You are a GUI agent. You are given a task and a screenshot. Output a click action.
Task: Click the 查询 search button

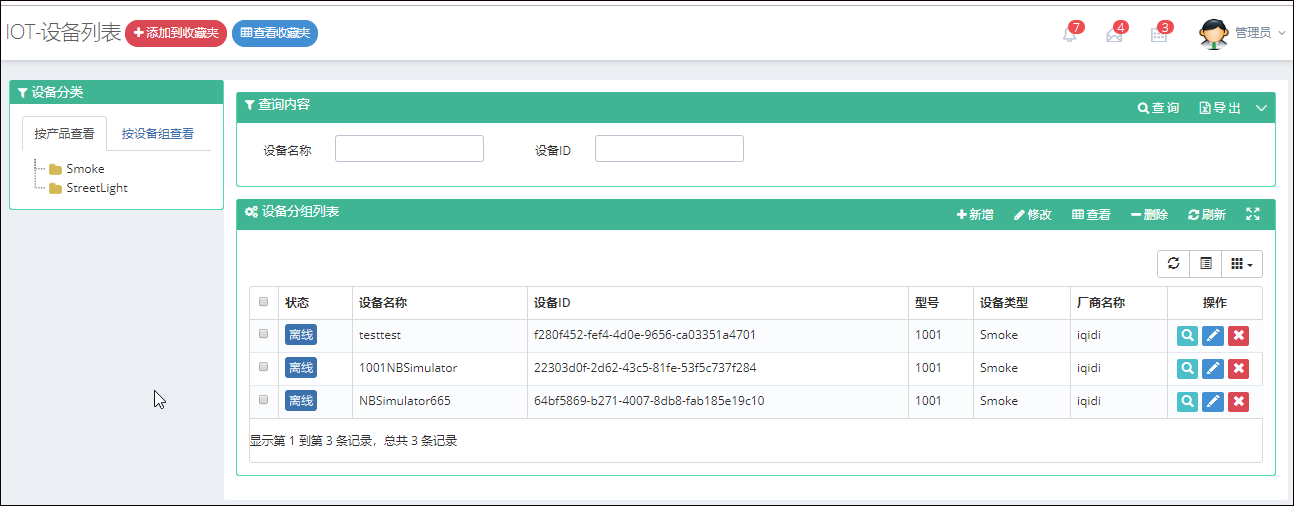[1158, 108]
